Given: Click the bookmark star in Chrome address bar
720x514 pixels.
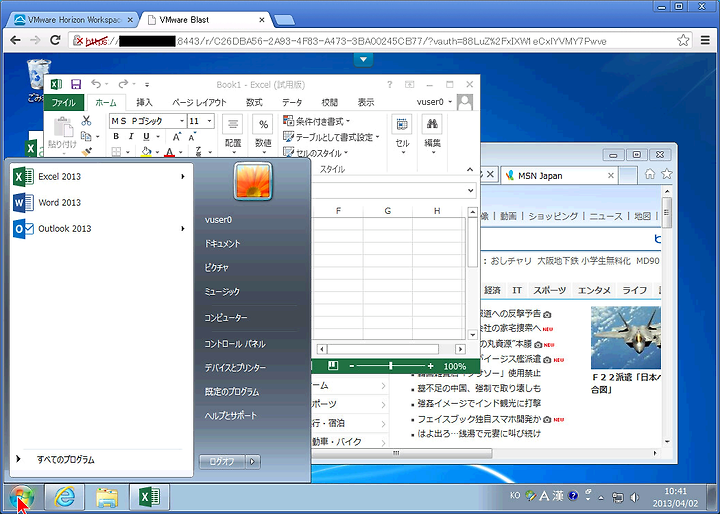Looking at the screenshot, I should pos(683,40).
